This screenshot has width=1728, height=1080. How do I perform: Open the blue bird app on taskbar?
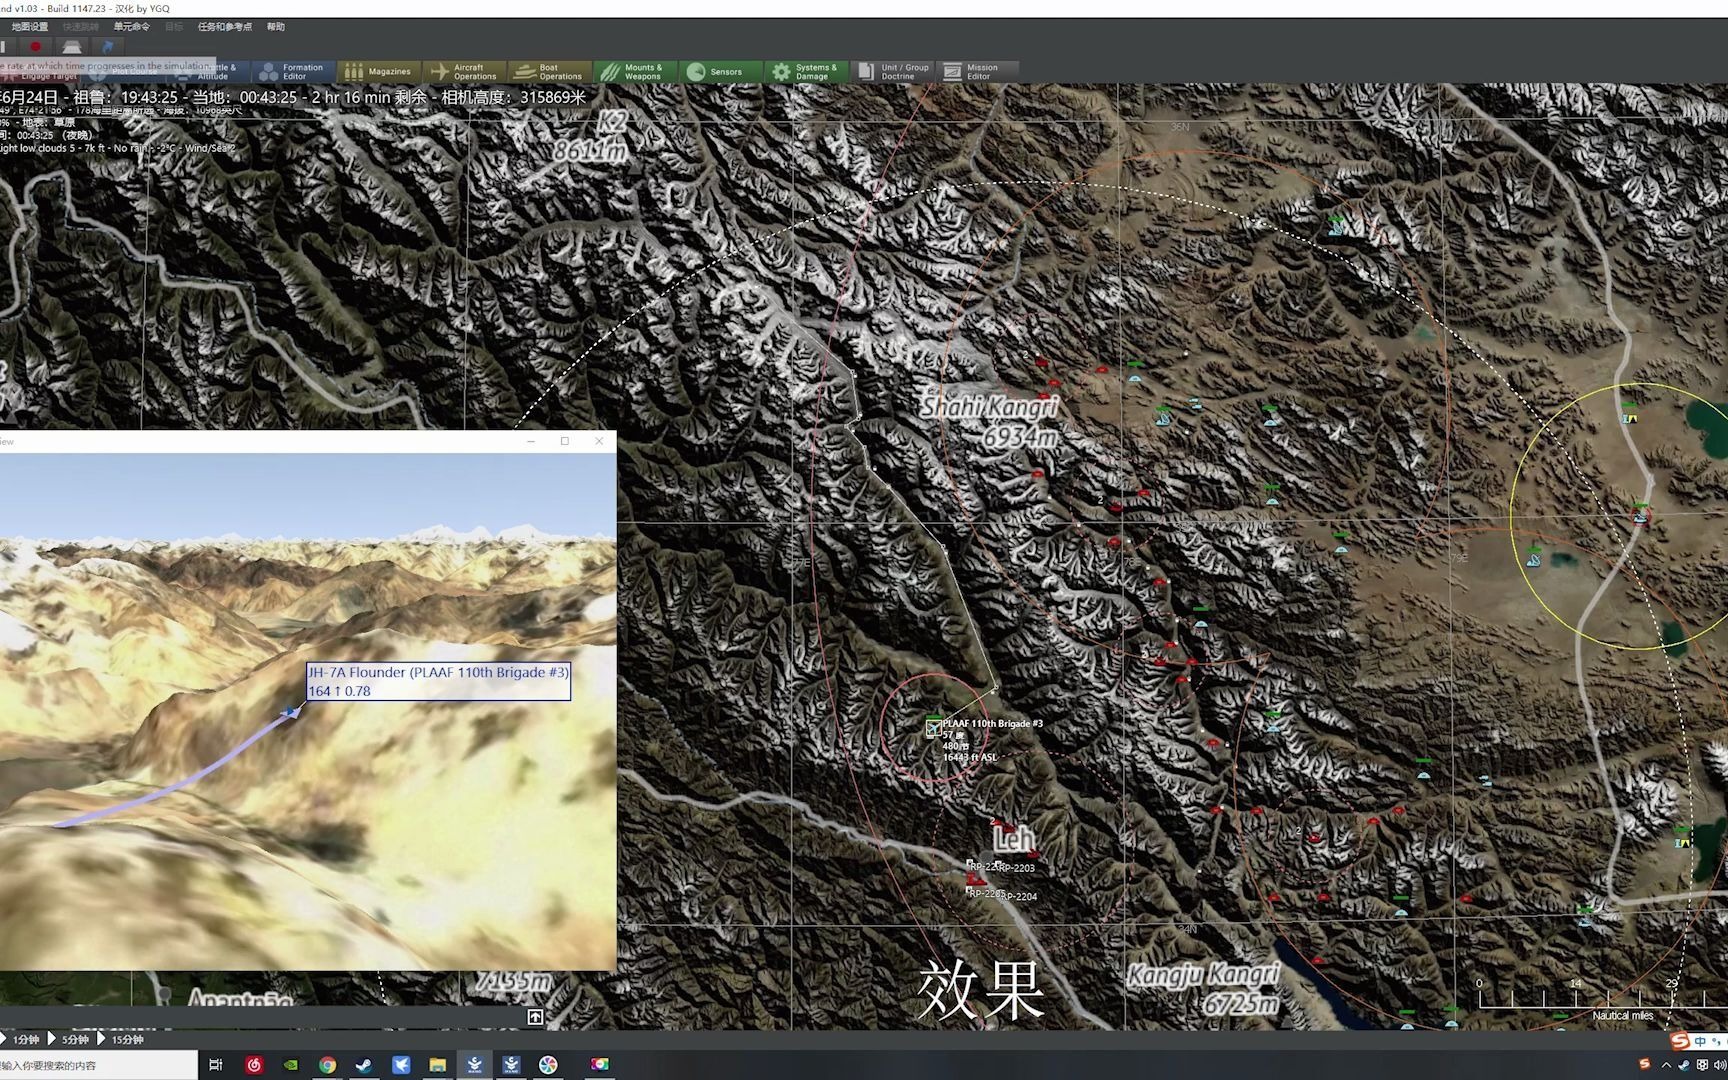pyautogui.click(x=401, y=1065)
